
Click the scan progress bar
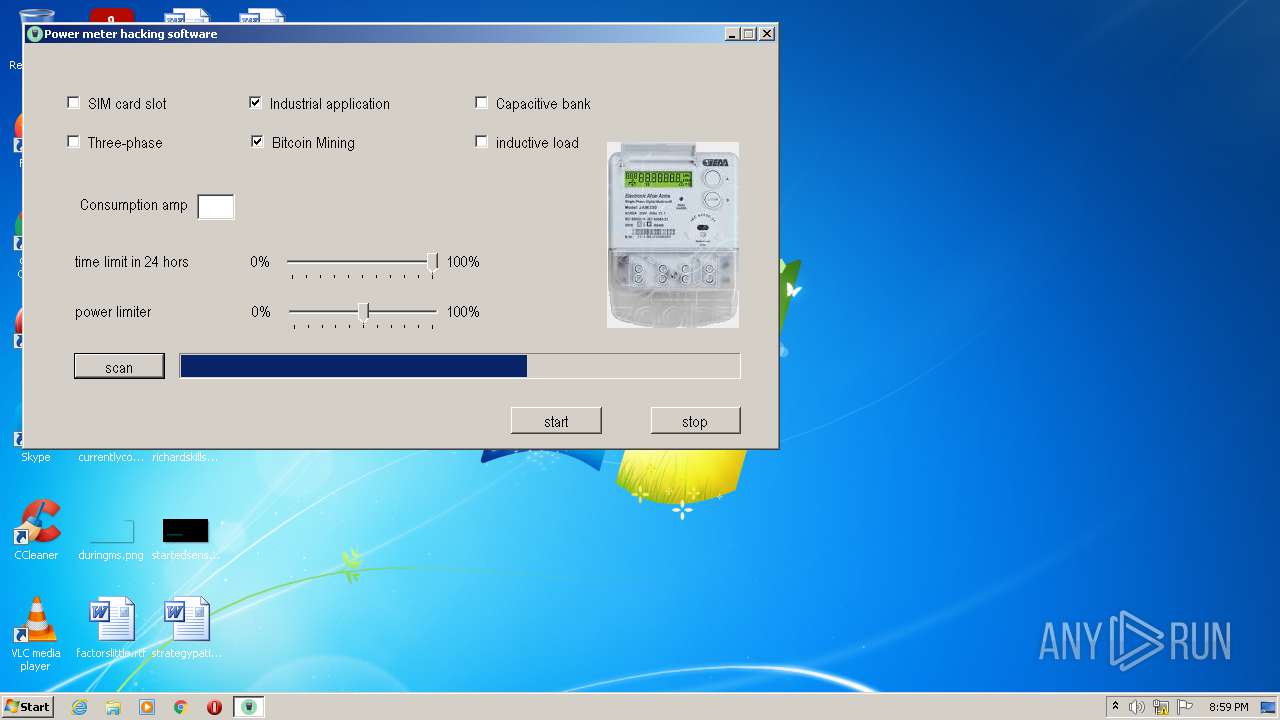coord(460,366)
